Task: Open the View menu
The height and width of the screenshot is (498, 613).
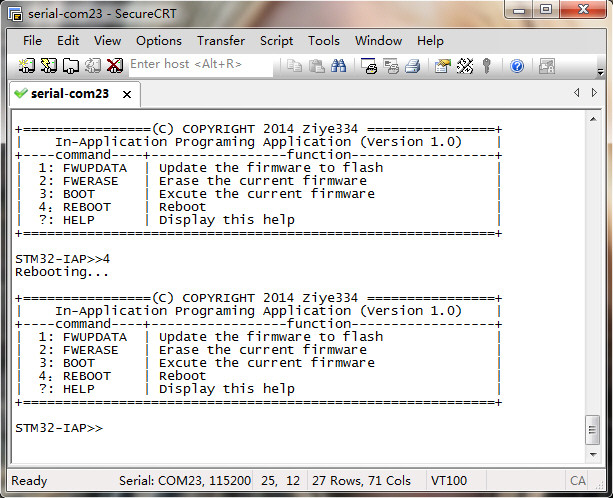Action: [108, 41]
